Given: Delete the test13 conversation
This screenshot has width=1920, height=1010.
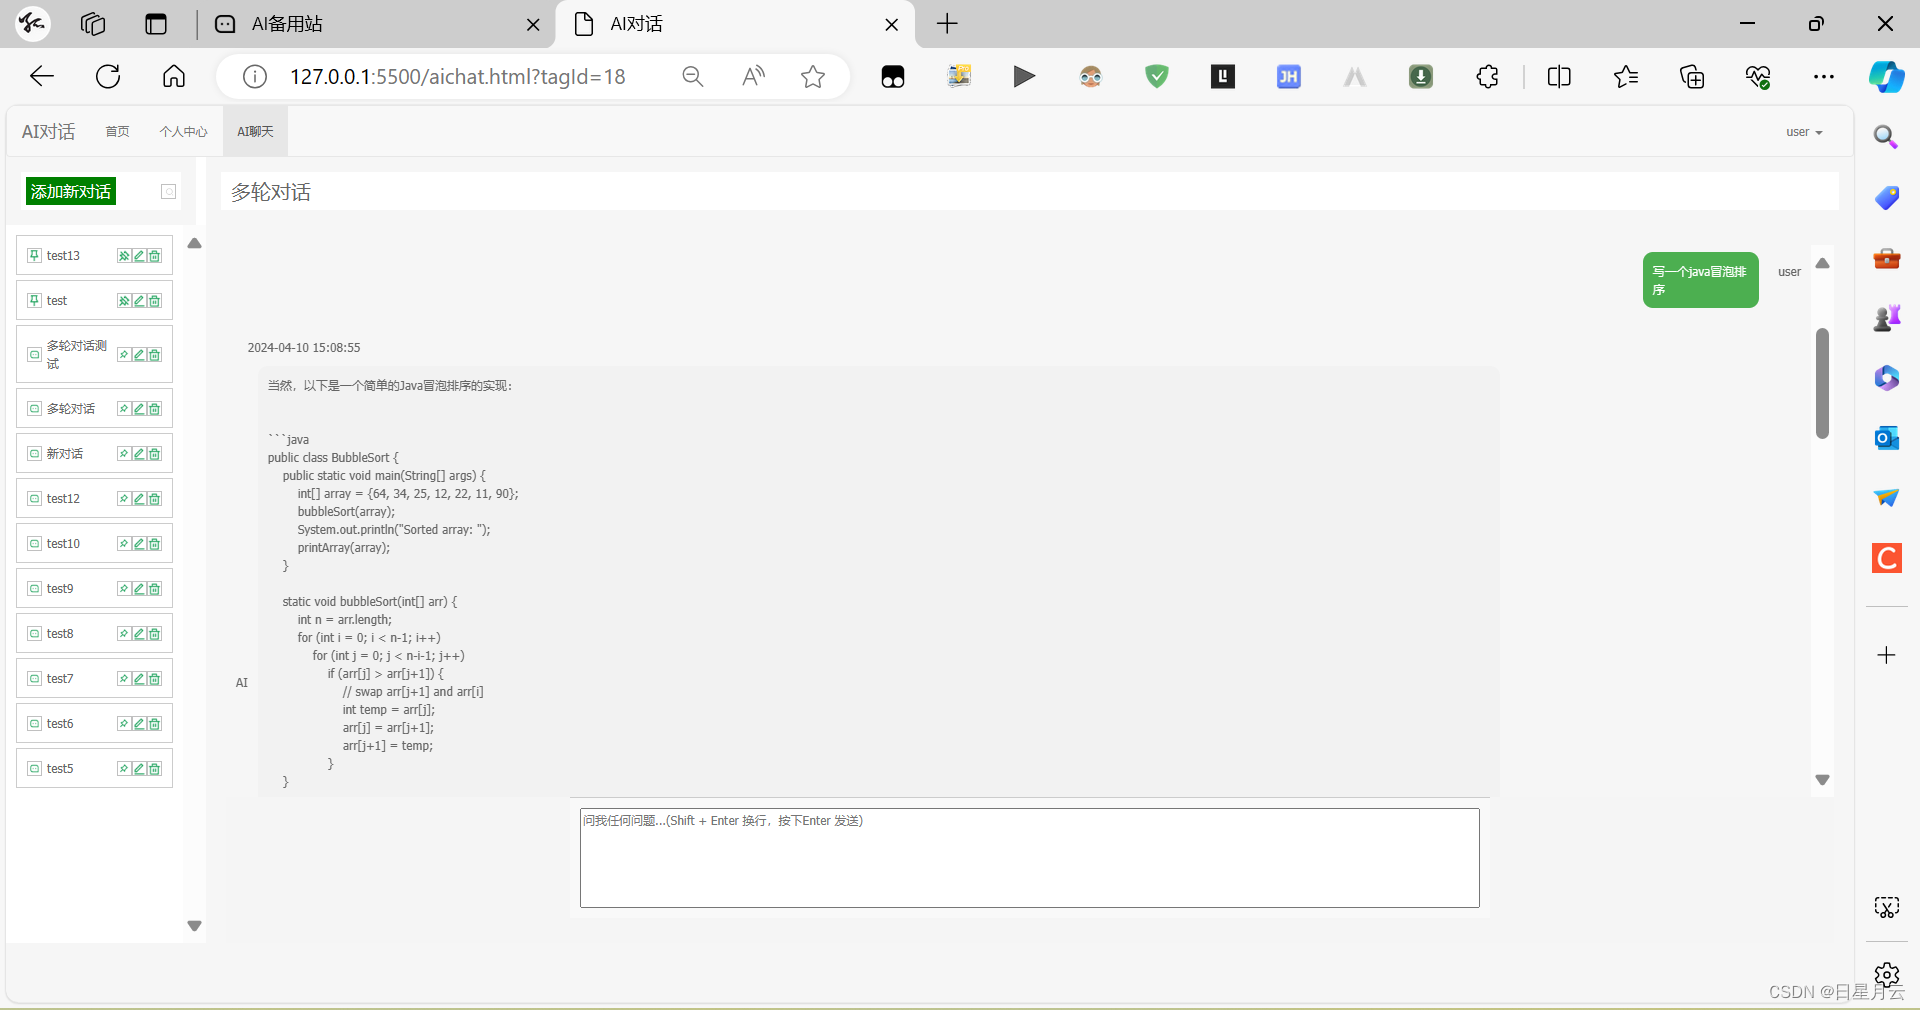Looking at the screenshot, I should [x=154, y=256].
